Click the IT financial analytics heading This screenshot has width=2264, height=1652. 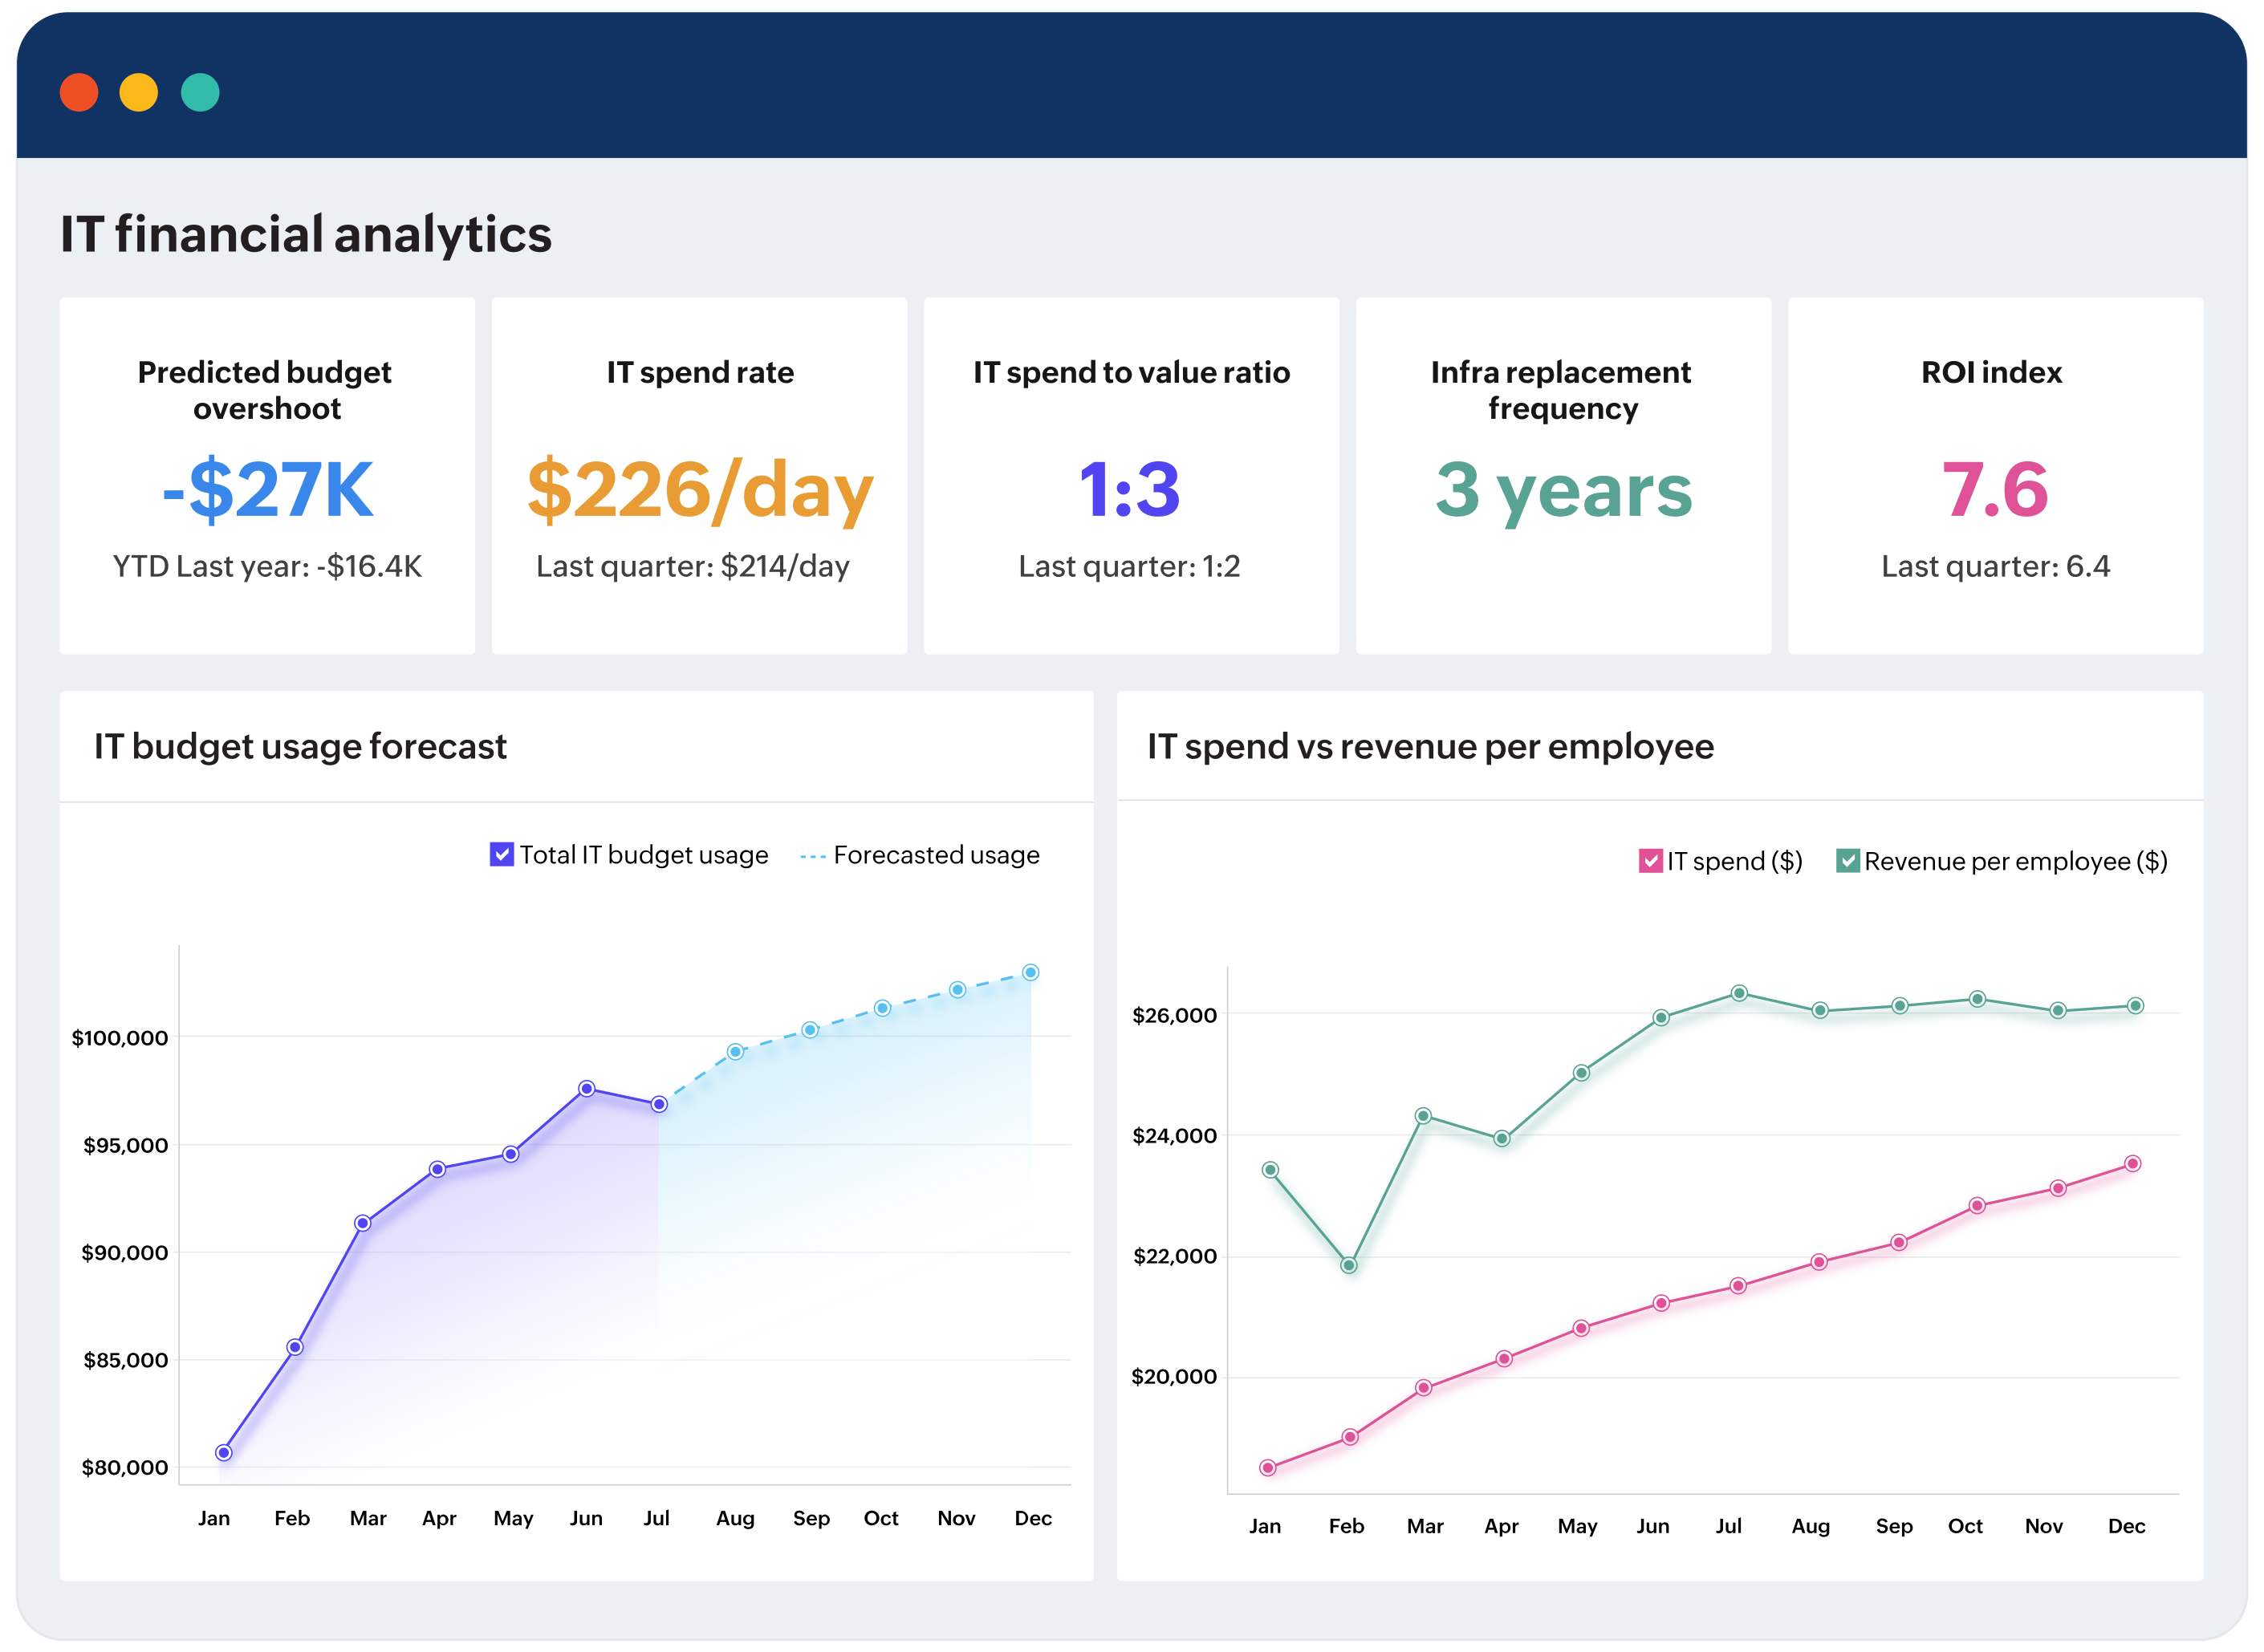click(x=306, y=234)
